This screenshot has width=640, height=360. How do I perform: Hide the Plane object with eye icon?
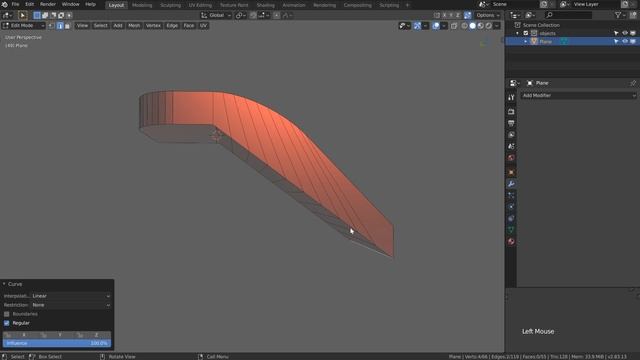point(625,42)
